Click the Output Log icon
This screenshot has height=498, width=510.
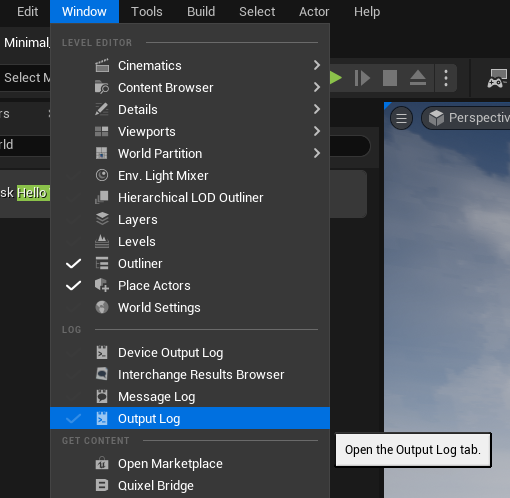tap(102, 418)
